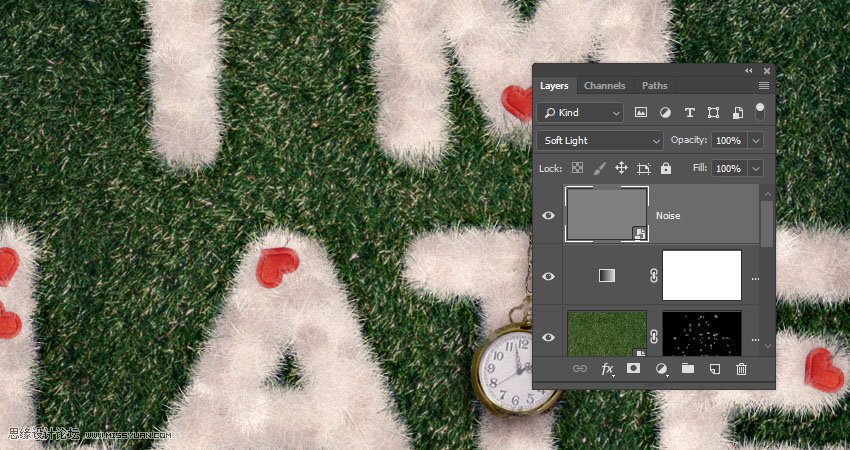Prevent auto-nesting into artboards icon
This screenshot has width=850, height=450.
pos(643,169)
